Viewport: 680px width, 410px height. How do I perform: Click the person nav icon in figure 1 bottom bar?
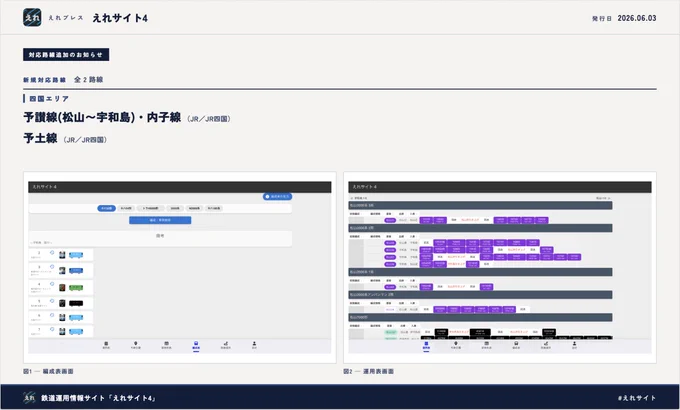pyautogui.click(x=254, y=345)
